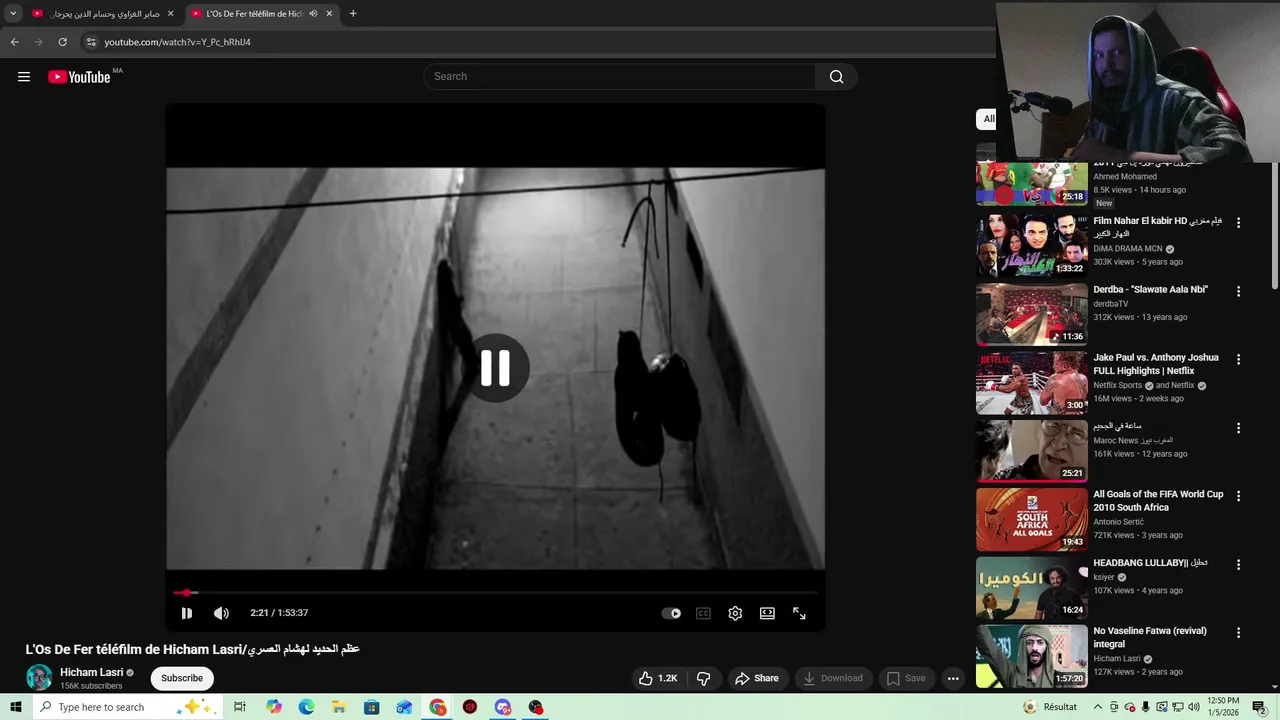This screenshot has height=720, width=1280.
Task: Open the Hicham Lasri channel name link
Action: [x=91, y=672]
